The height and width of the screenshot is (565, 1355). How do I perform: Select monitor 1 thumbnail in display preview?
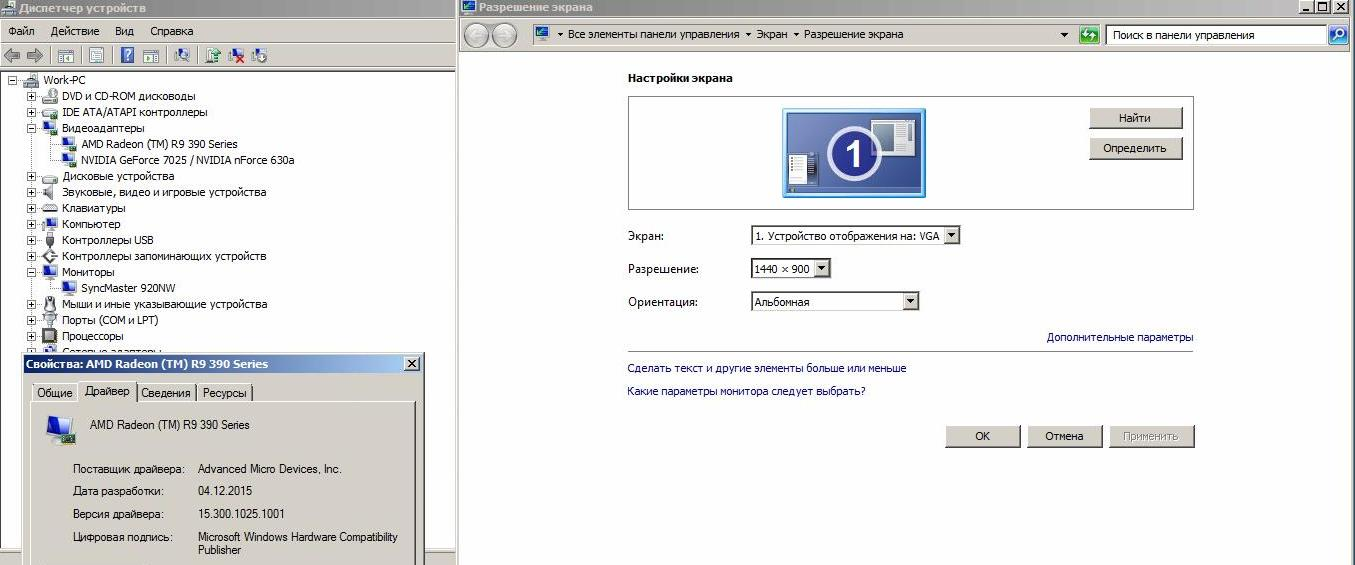pyautogui.click(x=854, y=152)
